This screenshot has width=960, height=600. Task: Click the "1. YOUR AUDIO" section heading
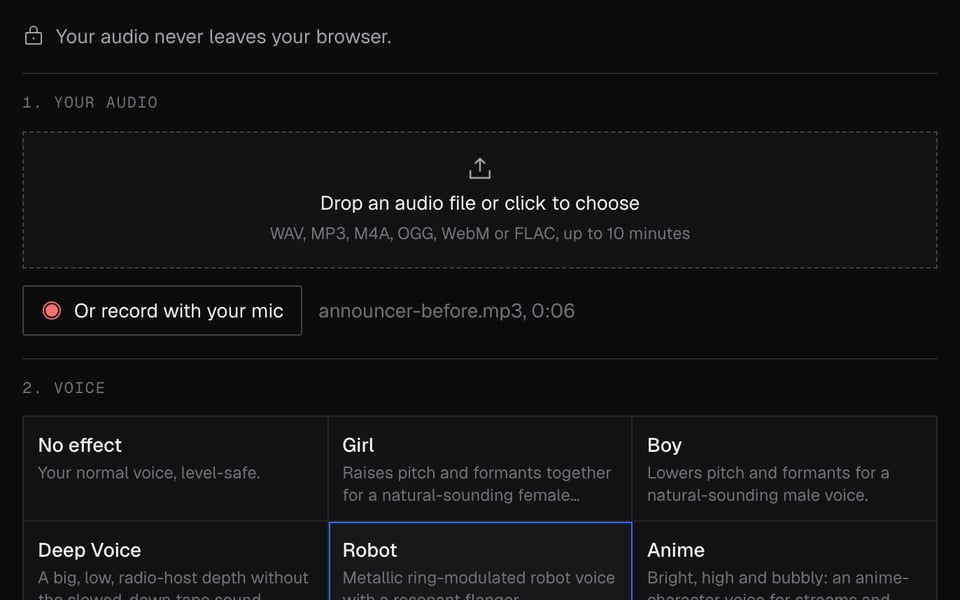point(90,102)
